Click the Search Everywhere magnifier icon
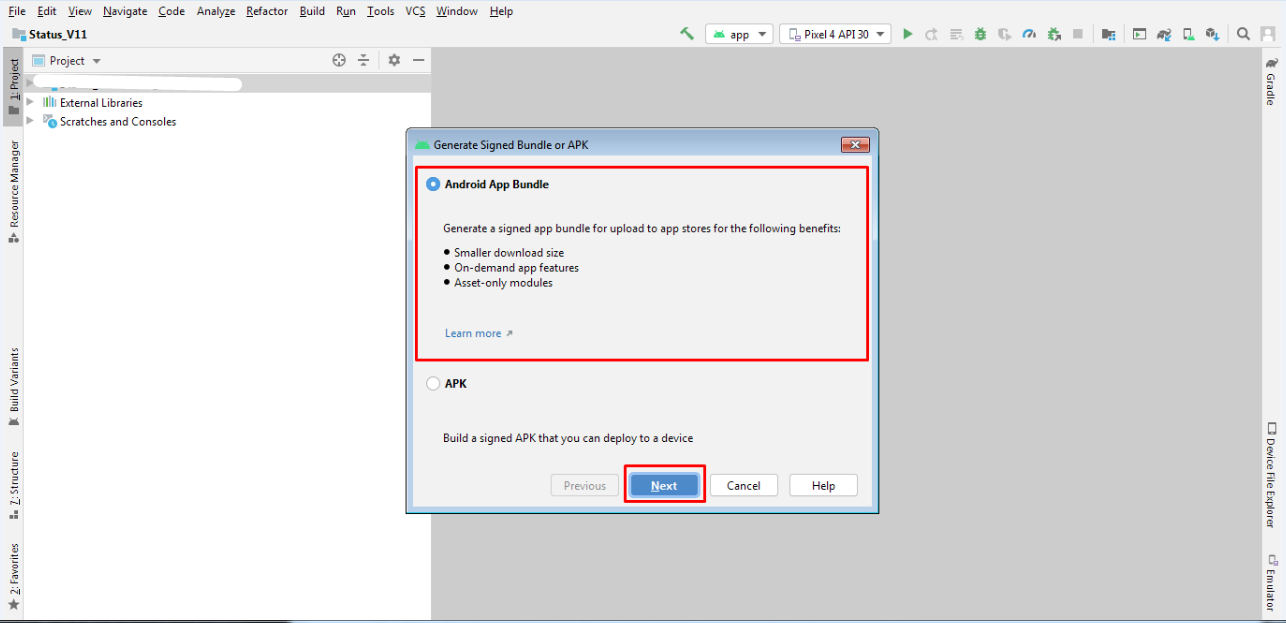The width and height of the screenshot is (1286, 623). click(1243, 34)
